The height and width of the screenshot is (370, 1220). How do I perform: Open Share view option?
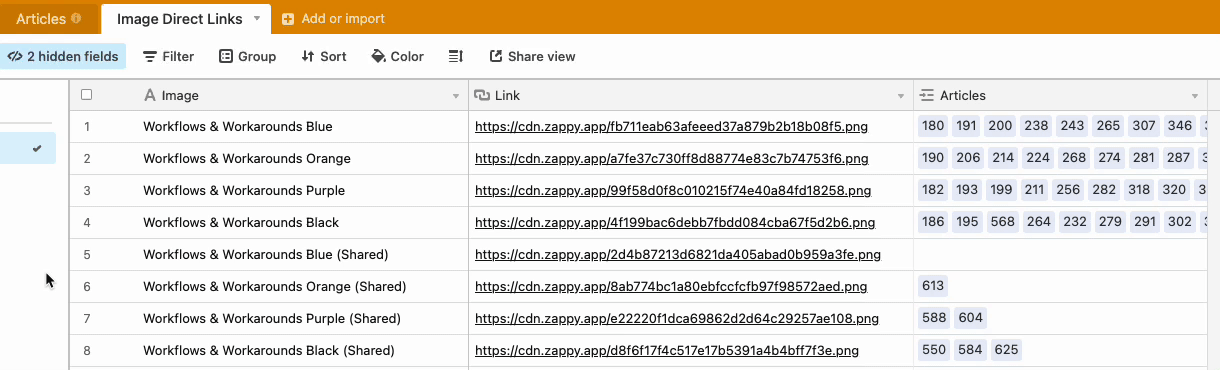pyautogui.click(x=532, y=57)
